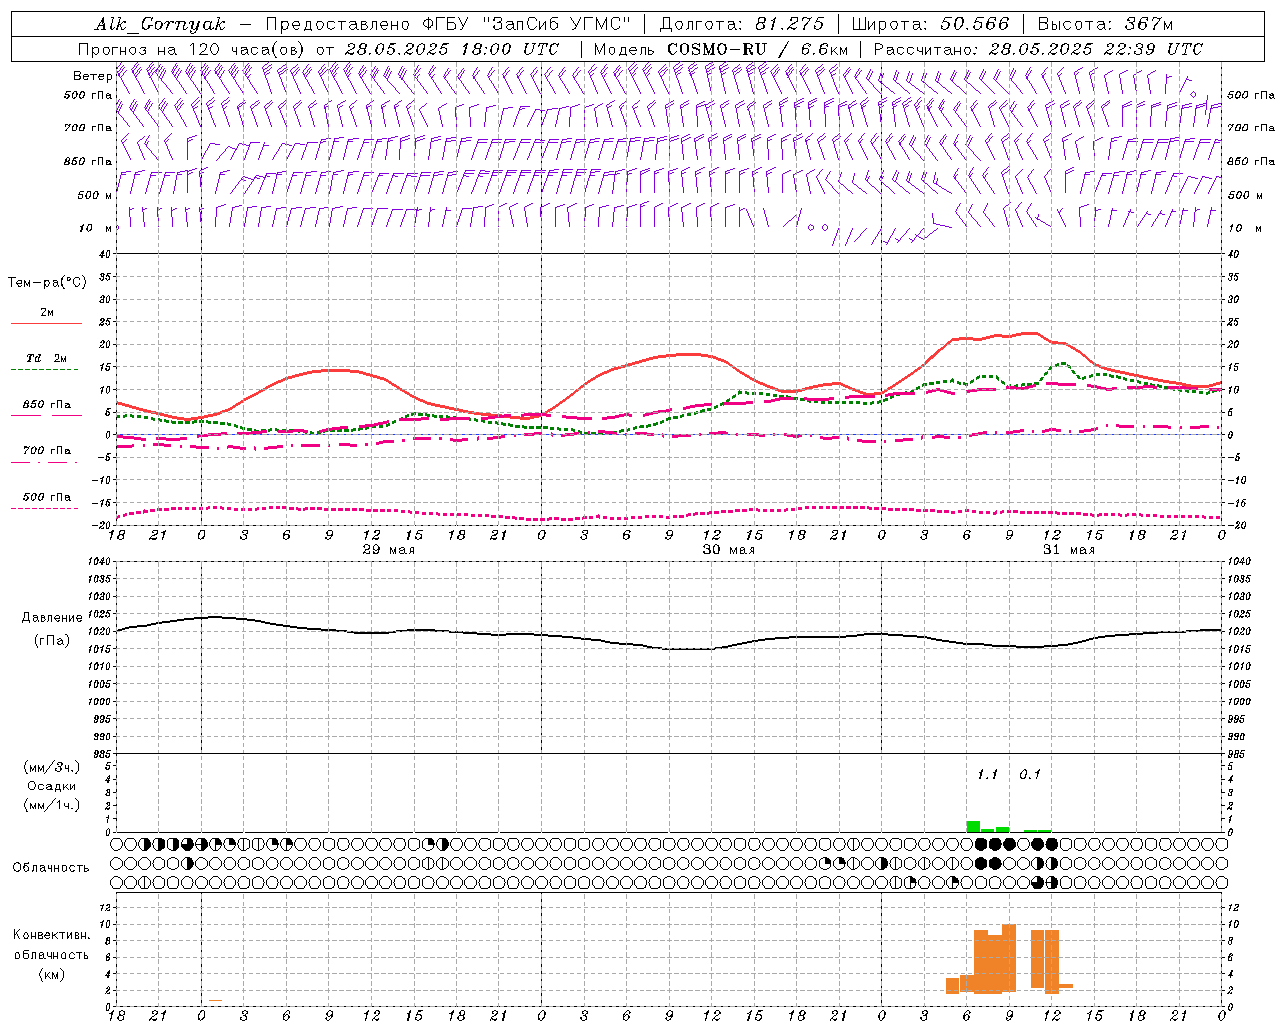Click the (км) unit in convective cloud panel
1280x1024 pixels.
[x=52, y=973]
